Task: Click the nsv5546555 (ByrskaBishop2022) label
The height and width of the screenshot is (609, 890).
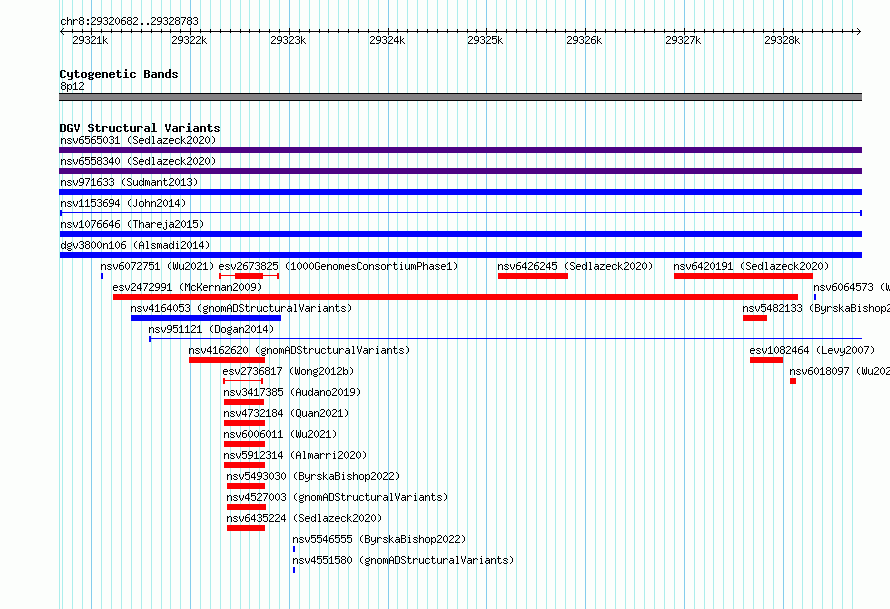Action: [379, 539]
